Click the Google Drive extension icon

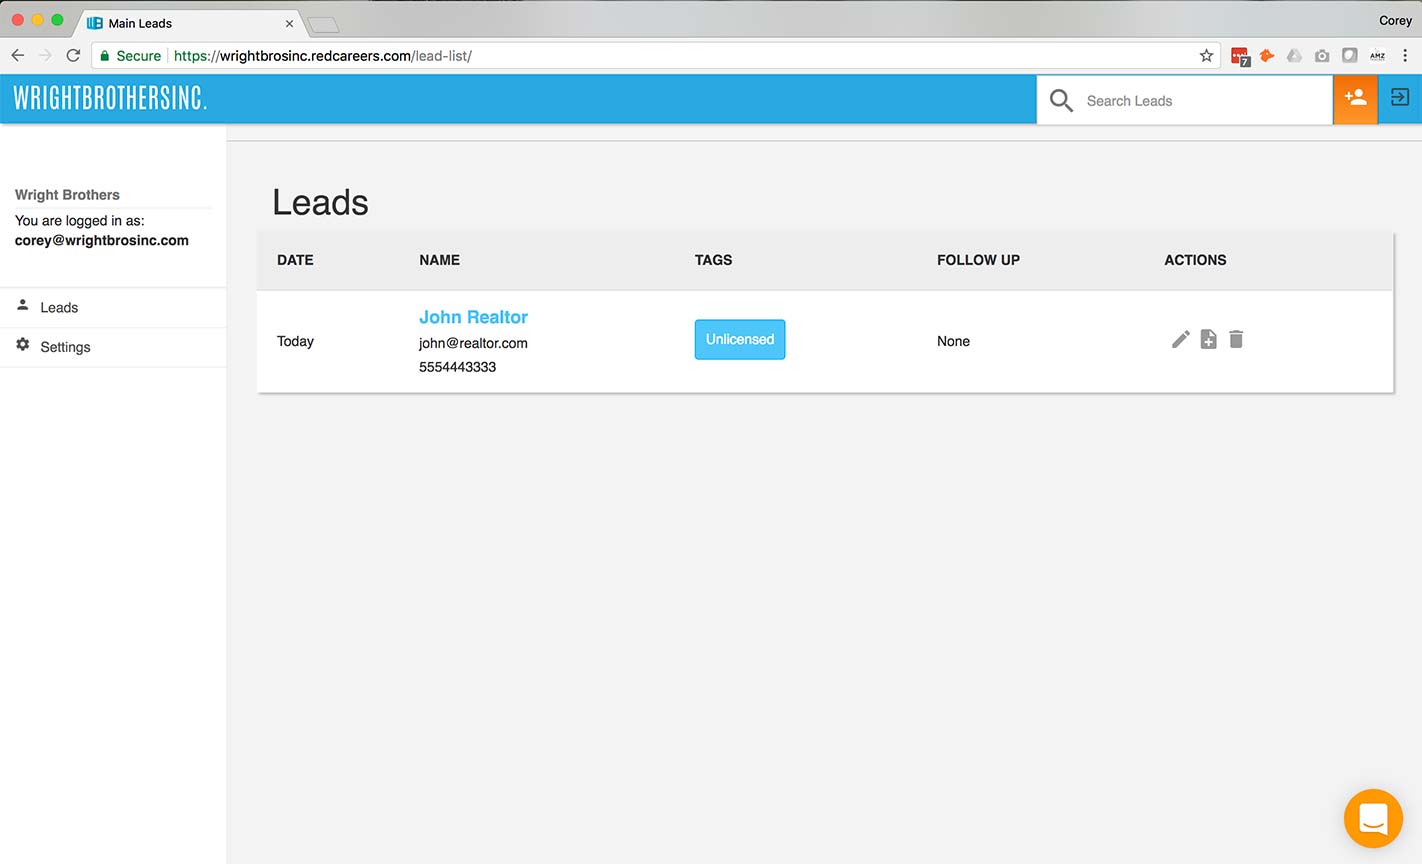[x=1294, y=56]
